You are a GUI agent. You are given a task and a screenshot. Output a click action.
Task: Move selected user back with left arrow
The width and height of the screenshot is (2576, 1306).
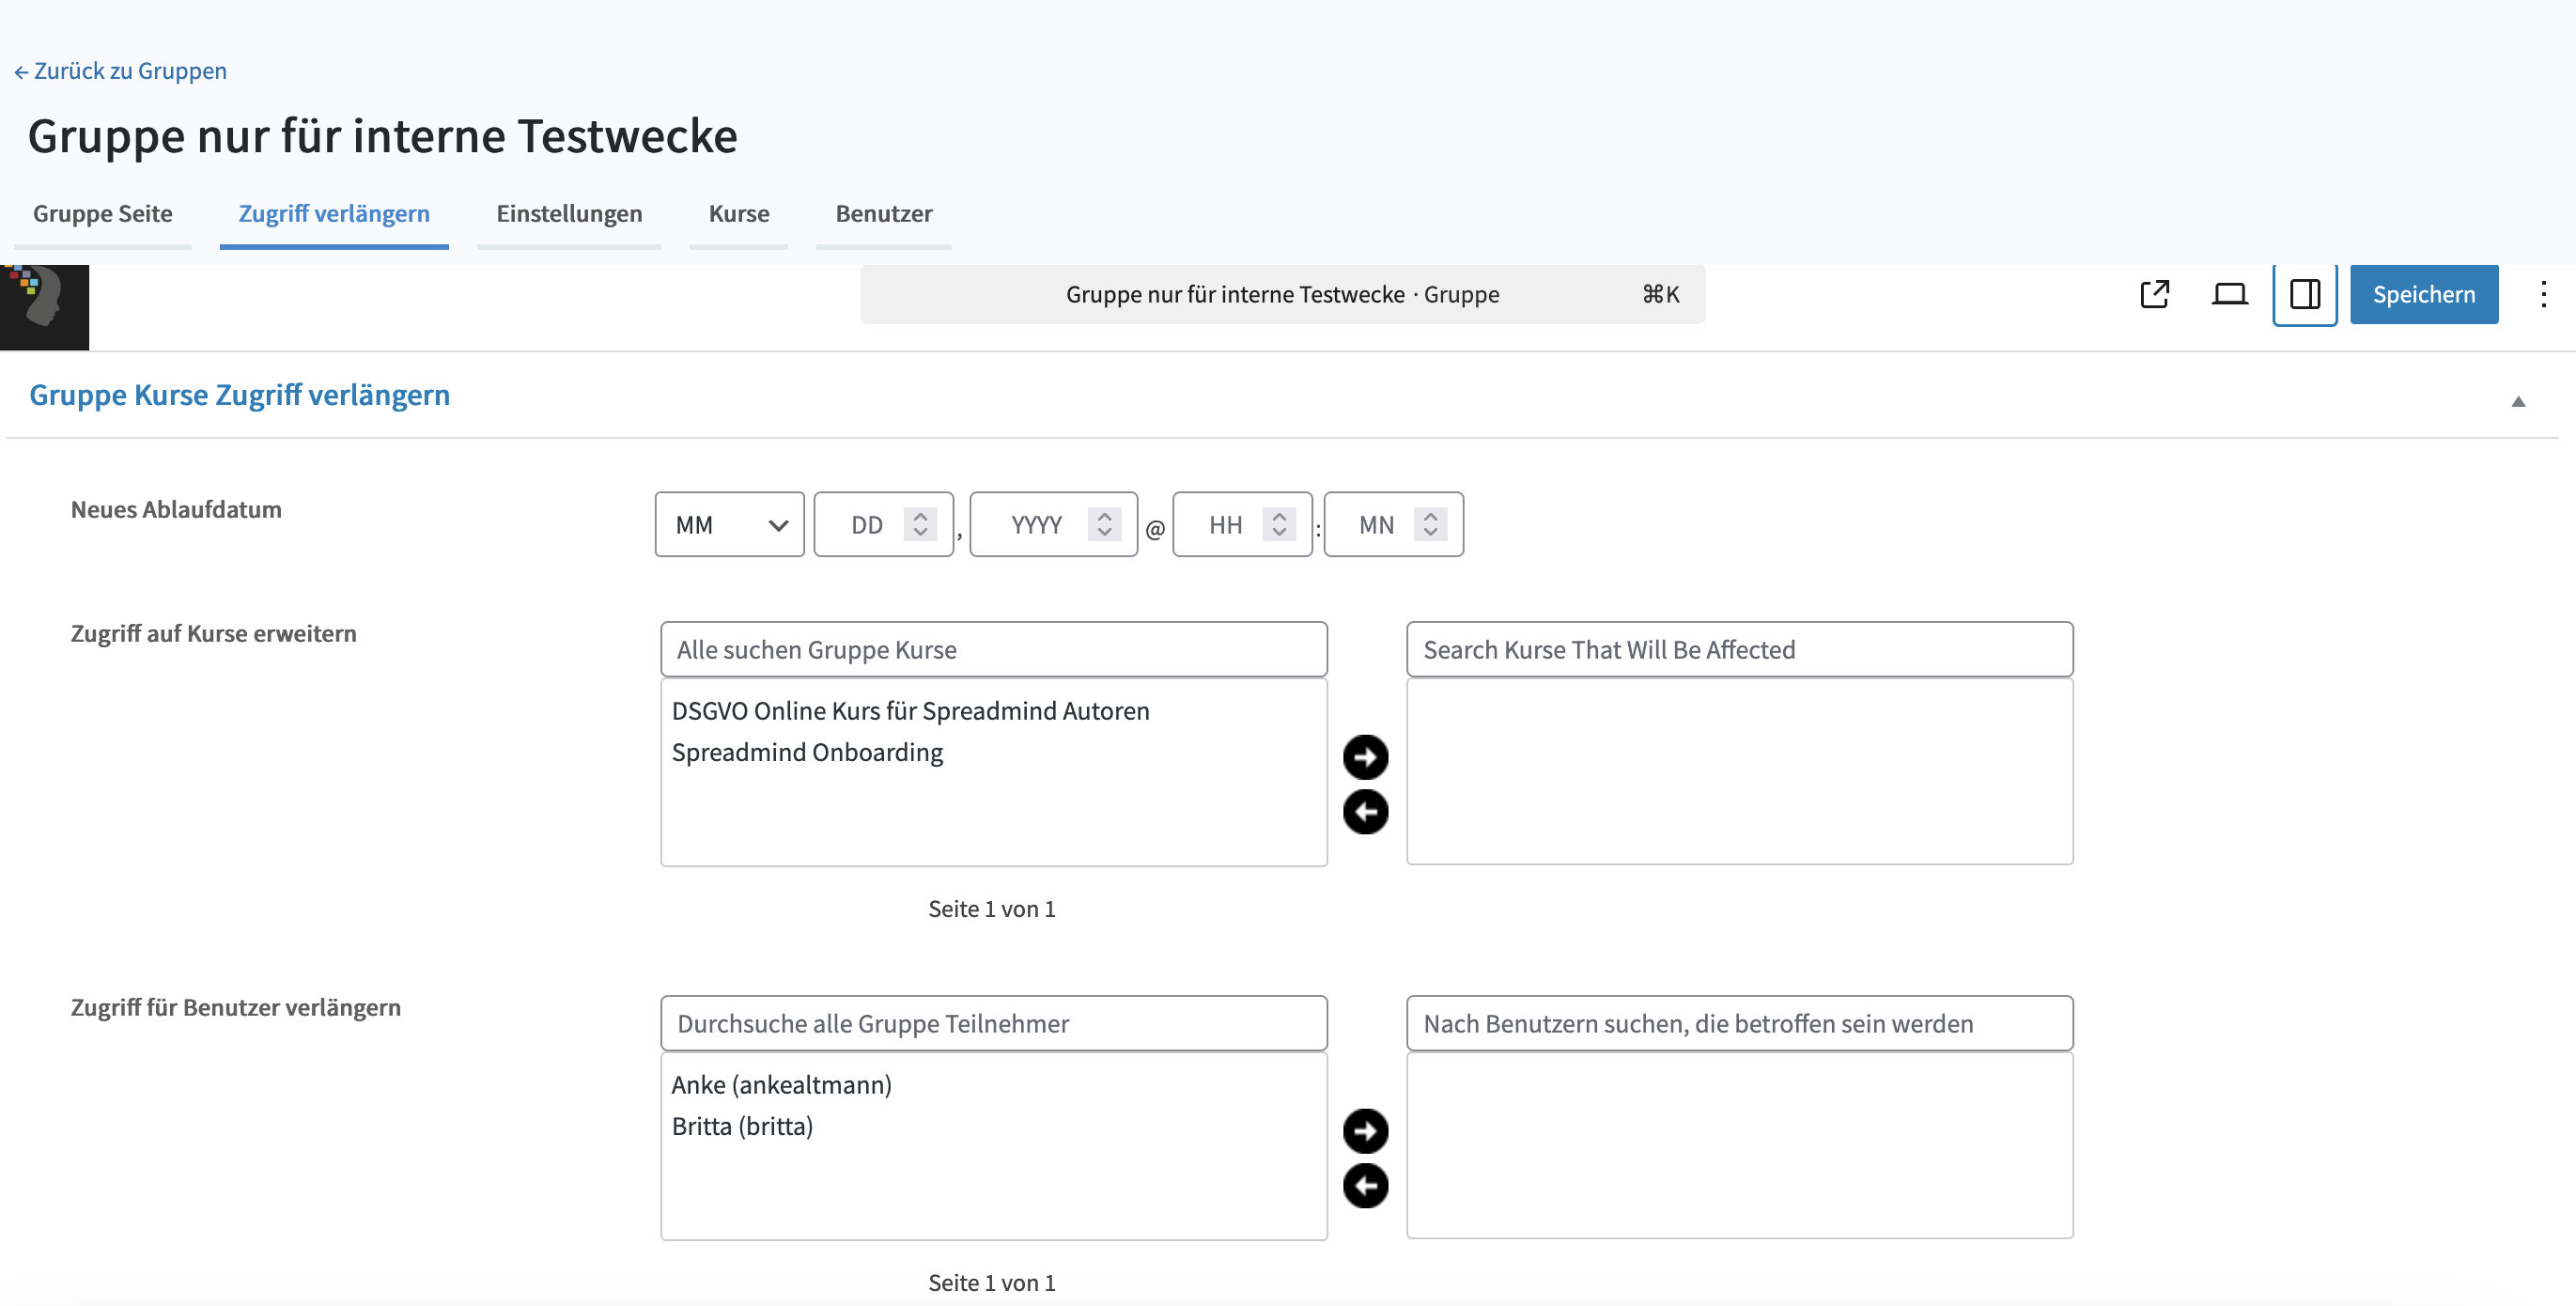tap(1365, 1185)
